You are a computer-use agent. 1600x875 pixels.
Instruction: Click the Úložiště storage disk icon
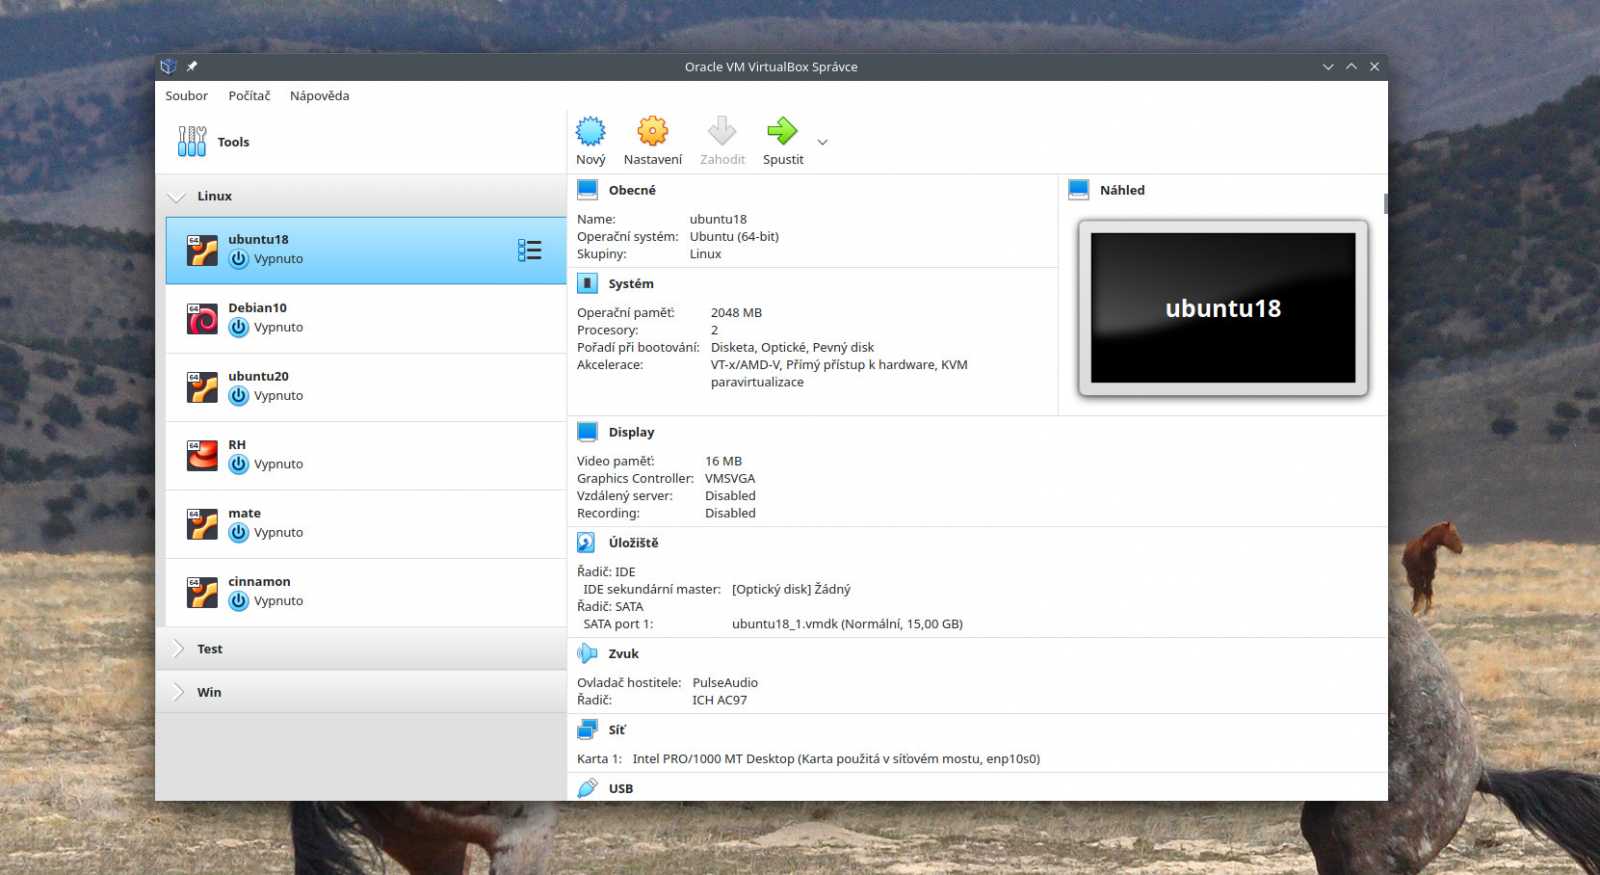pyautogui.click(x=586, y=543)
